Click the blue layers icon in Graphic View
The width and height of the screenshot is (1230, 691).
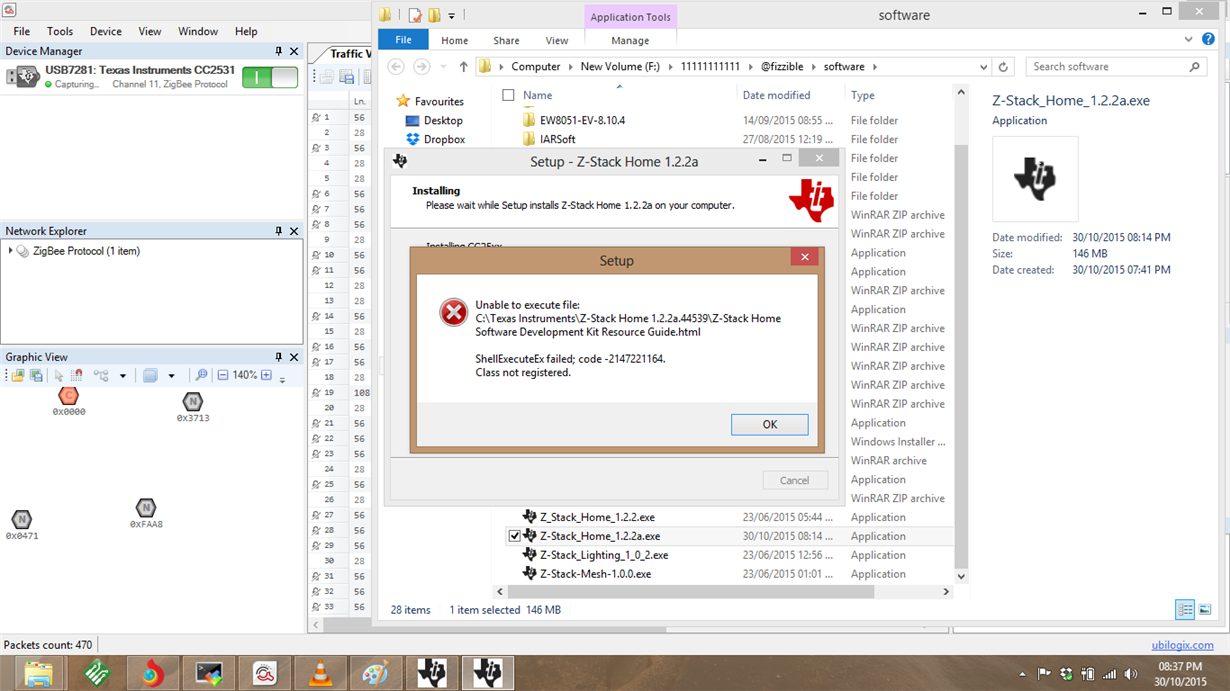click(150, 376)
